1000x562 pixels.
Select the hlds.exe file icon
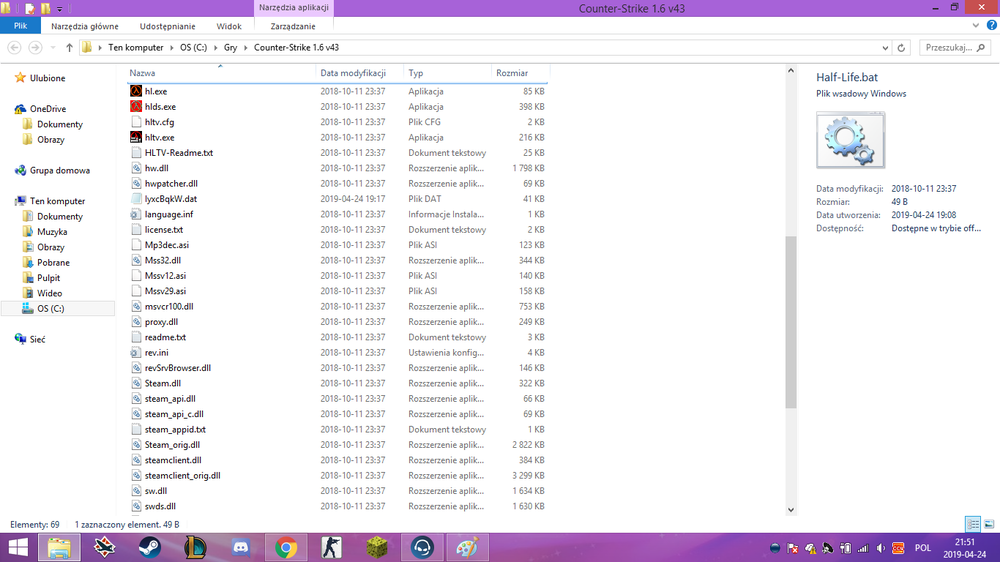click(x=136, y=107)
